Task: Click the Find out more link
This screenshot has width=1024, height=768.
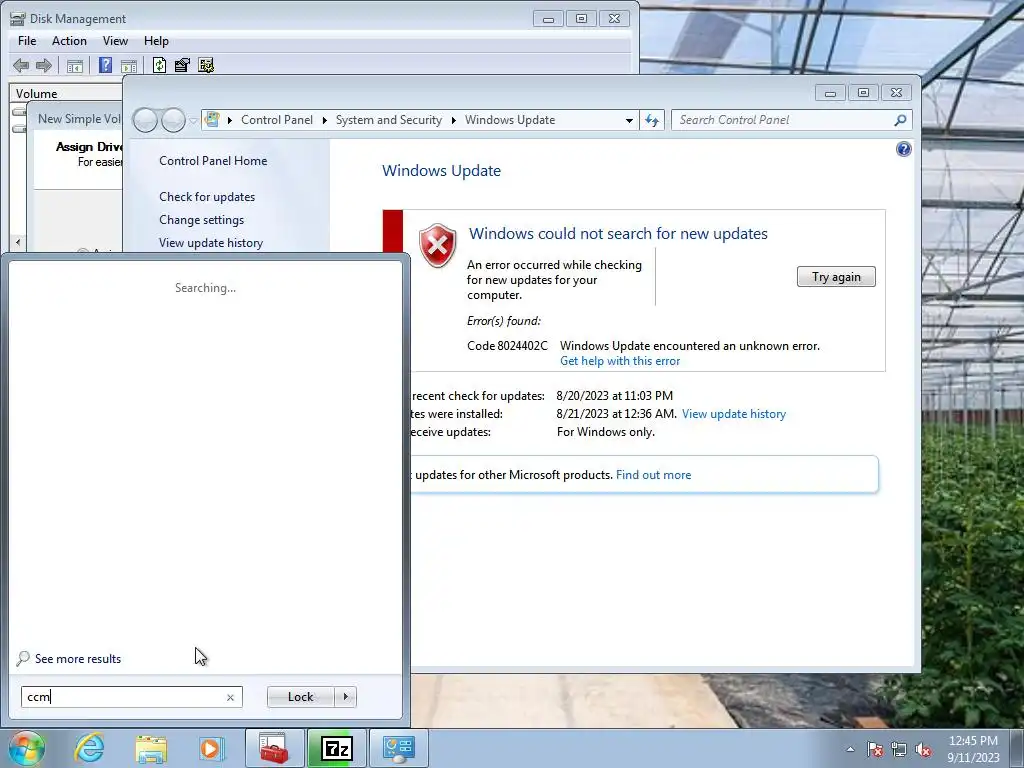Action: tap(653, 475)
